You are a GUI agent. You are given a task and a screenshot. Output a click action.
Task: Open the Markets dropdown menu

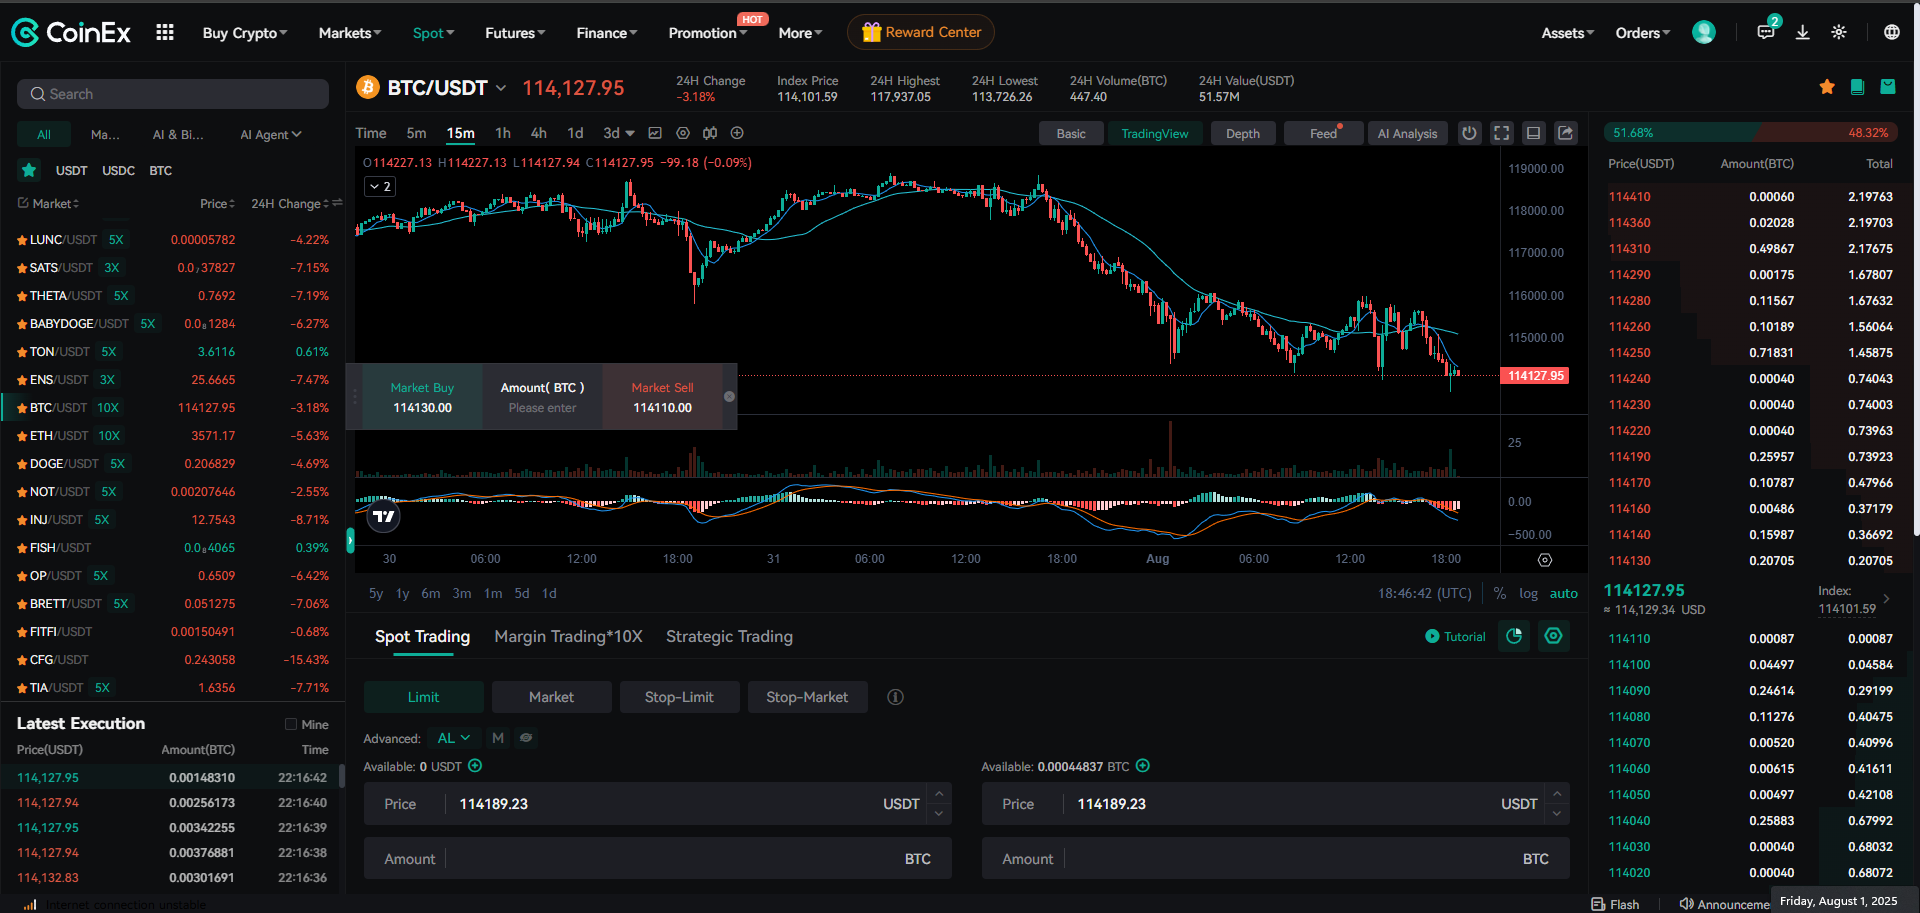tap(350, 33)
